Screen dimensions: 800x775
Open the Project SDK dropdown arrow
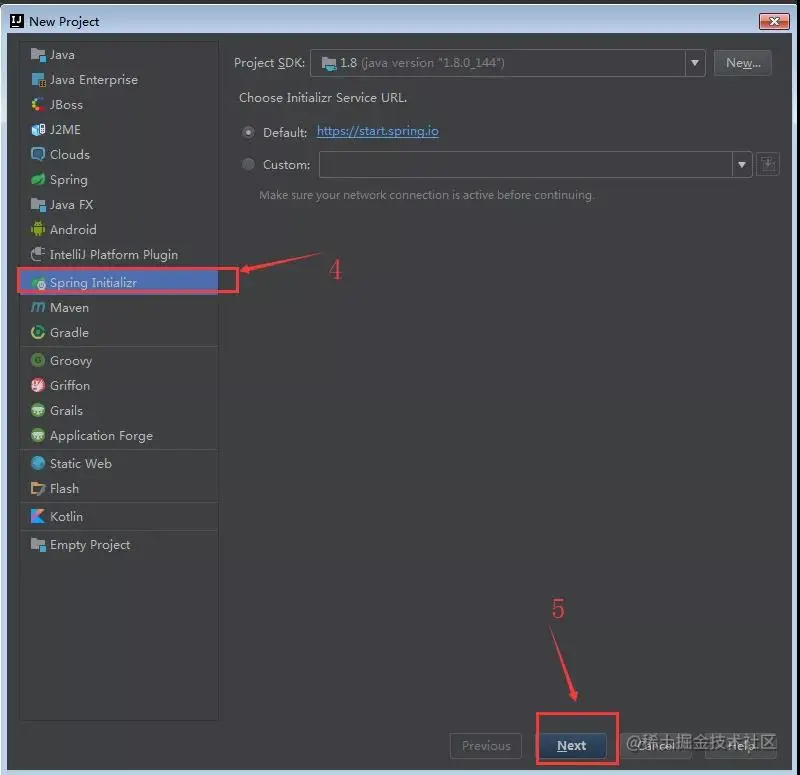pos(695,63)
